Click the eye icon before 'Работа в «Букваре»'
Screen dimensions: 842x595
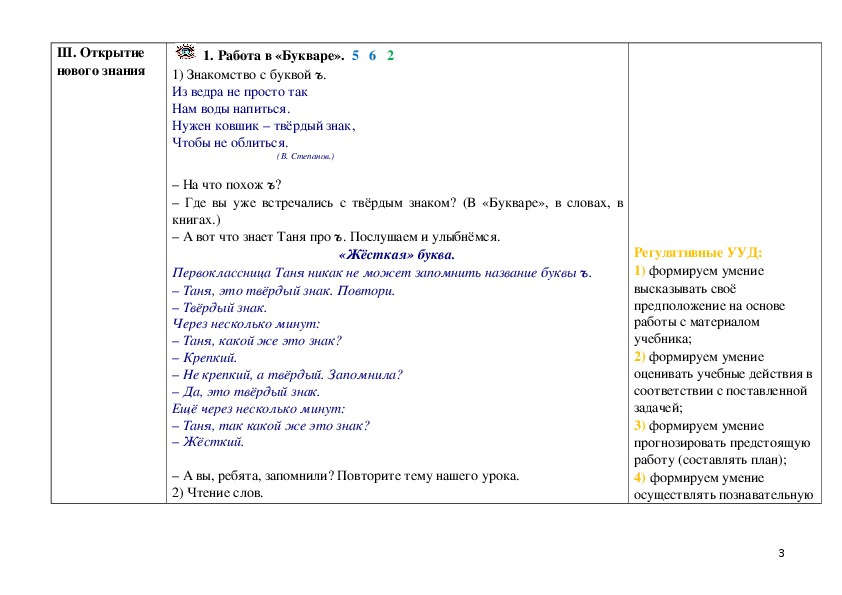(186, 52)
